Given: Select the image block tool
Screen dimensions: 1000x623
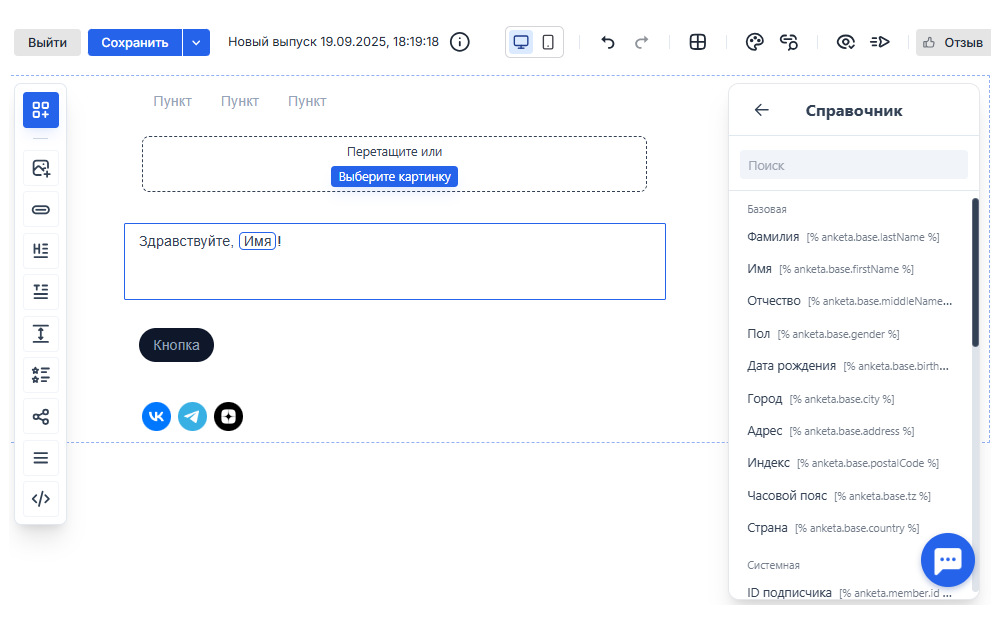Looking at the screenshot, I should (x=41, y=168).
